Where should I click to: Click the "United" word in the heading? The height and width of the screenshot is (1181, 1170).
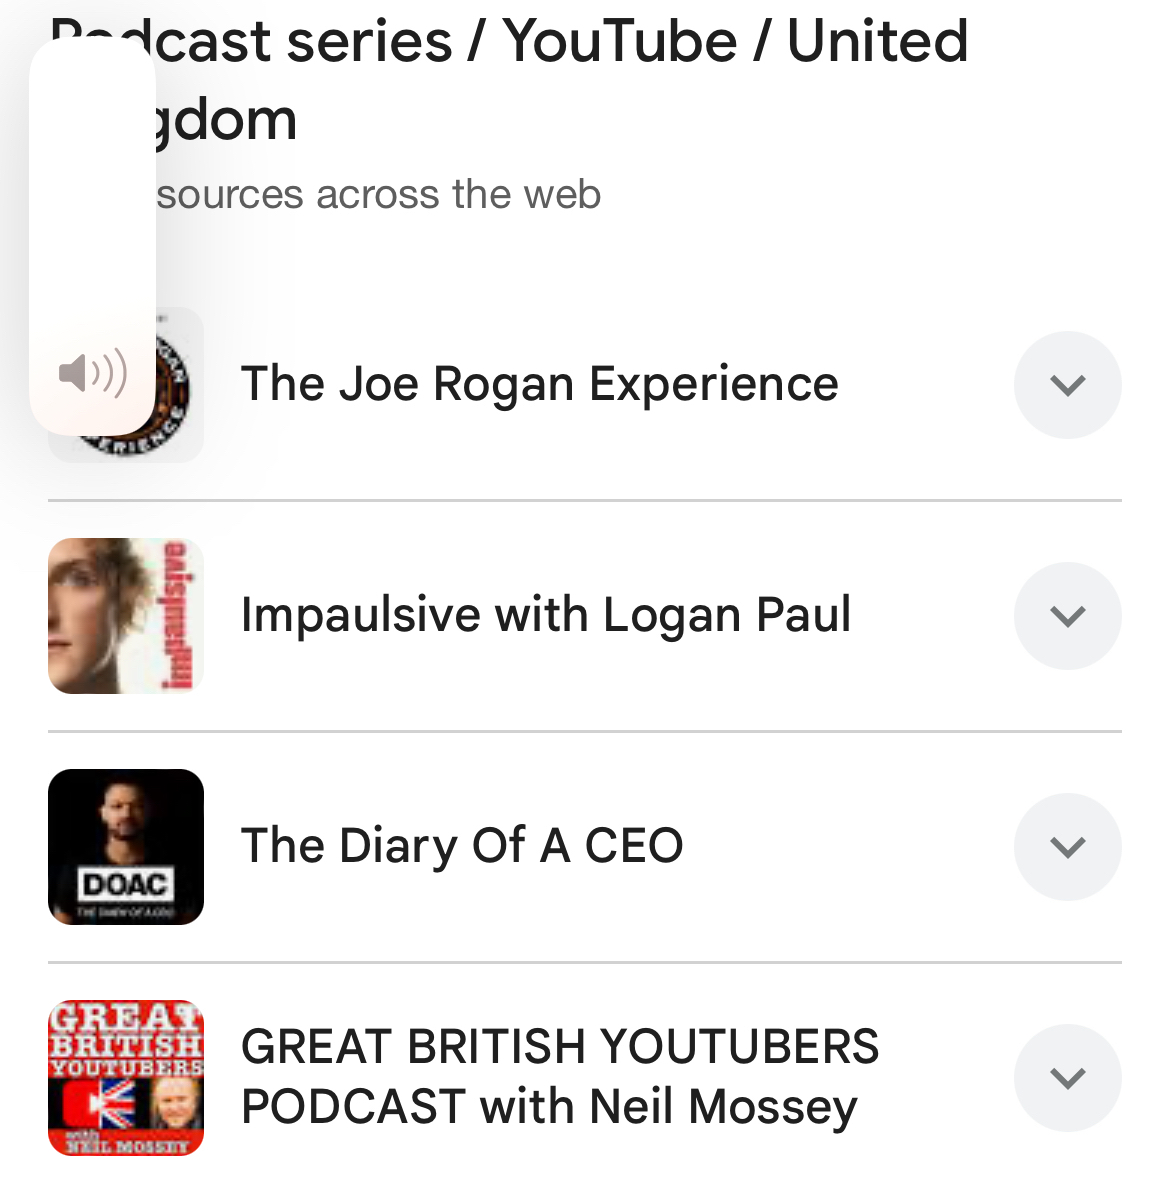coord(877,42)
